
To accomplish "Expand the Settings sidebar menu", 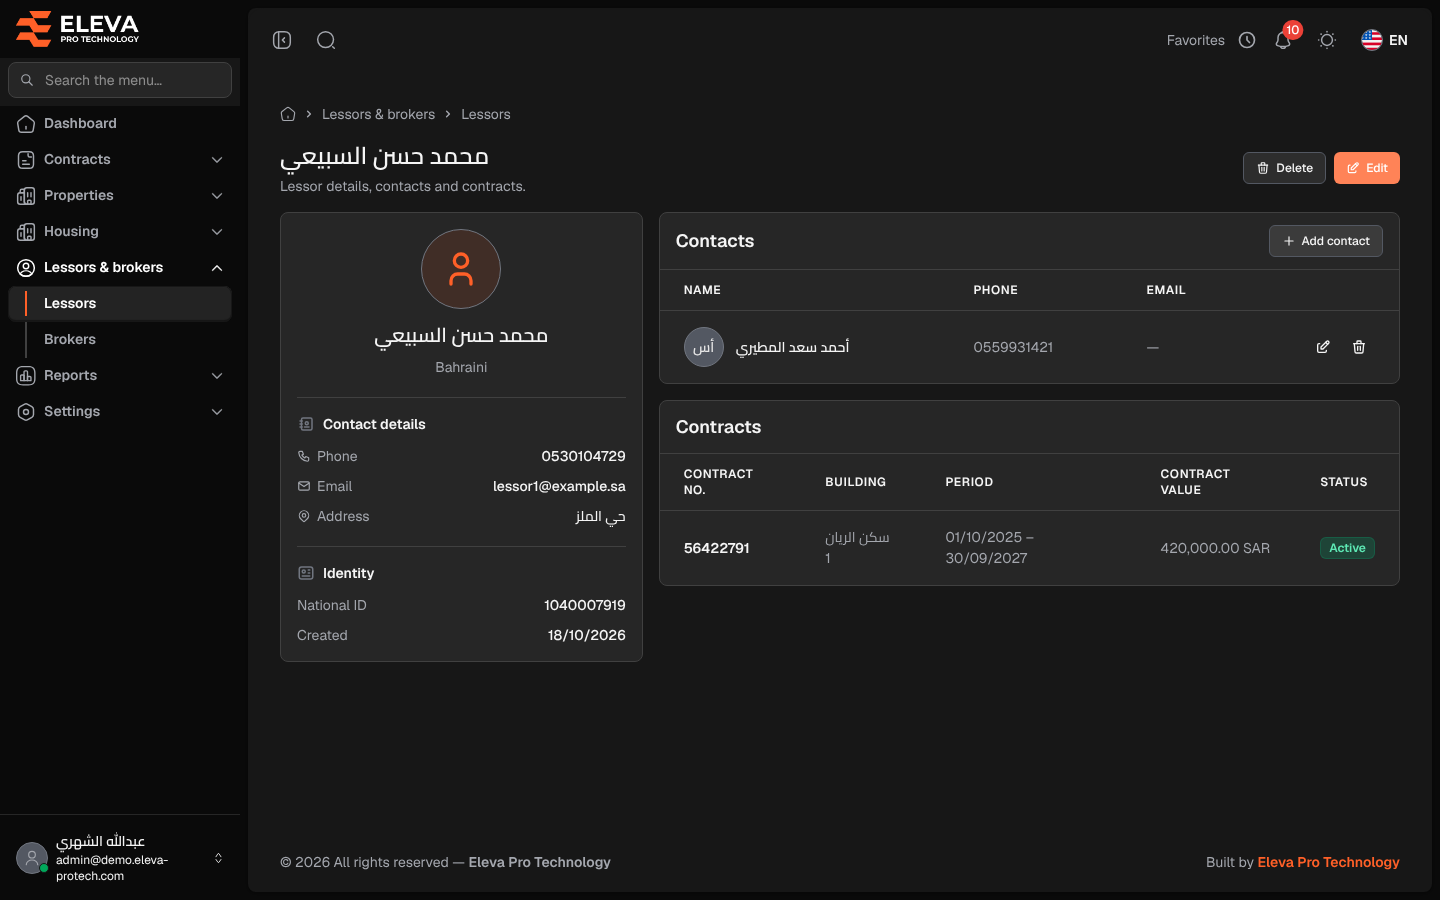I will click(x=120, y=411).
